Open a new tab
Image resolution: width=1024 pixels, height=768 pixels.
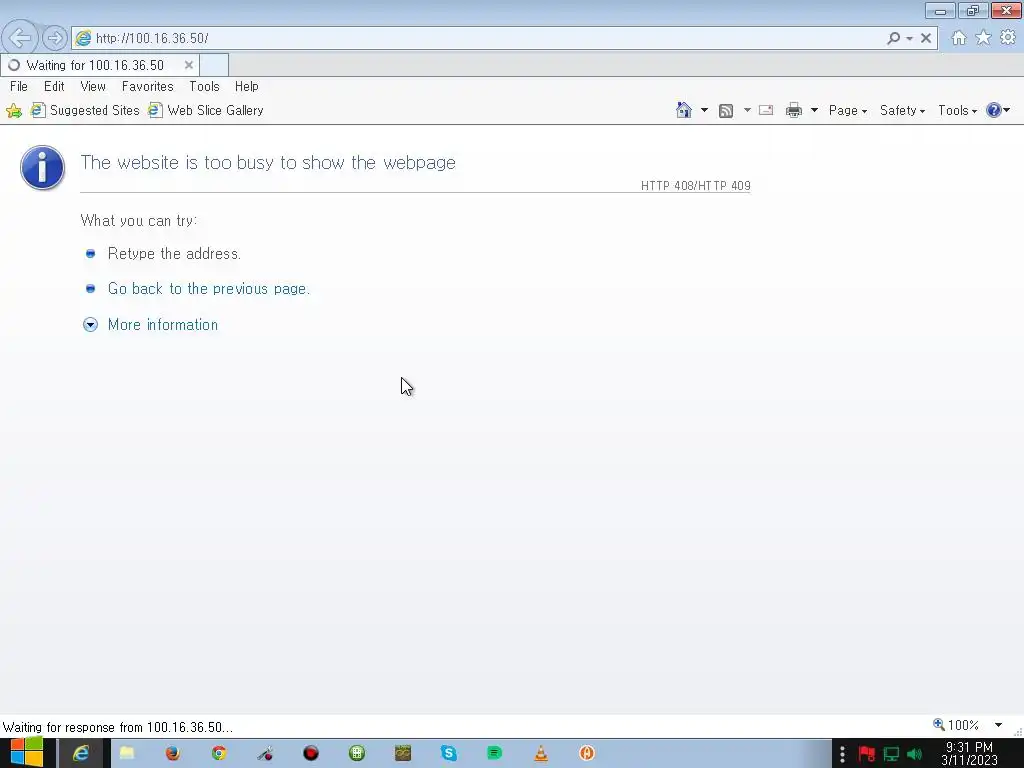214,65
